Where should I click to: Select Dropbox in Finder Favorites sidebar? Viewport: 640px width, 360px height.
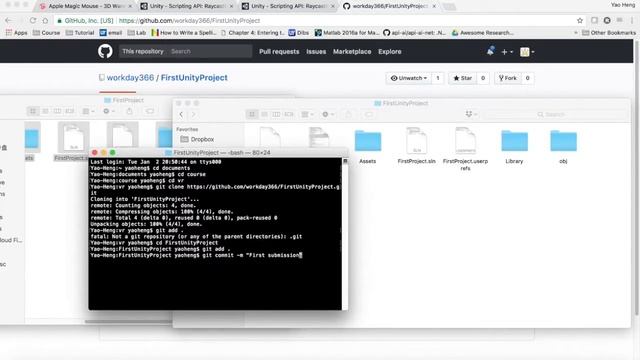(x=197, y=139)
